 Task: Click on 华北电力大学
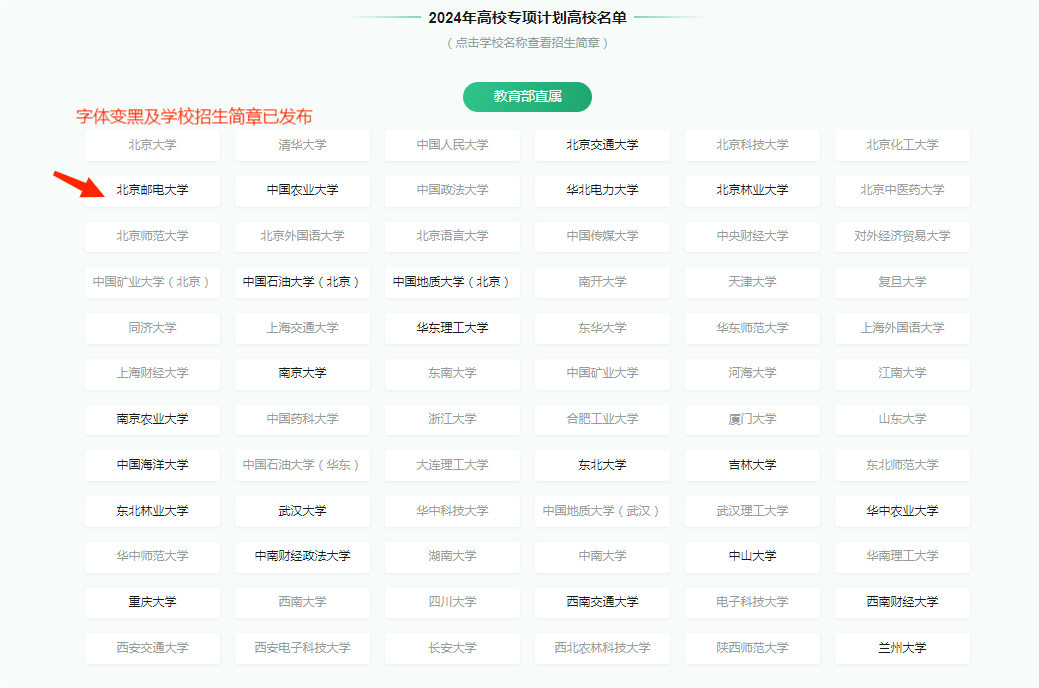(602, 190)
